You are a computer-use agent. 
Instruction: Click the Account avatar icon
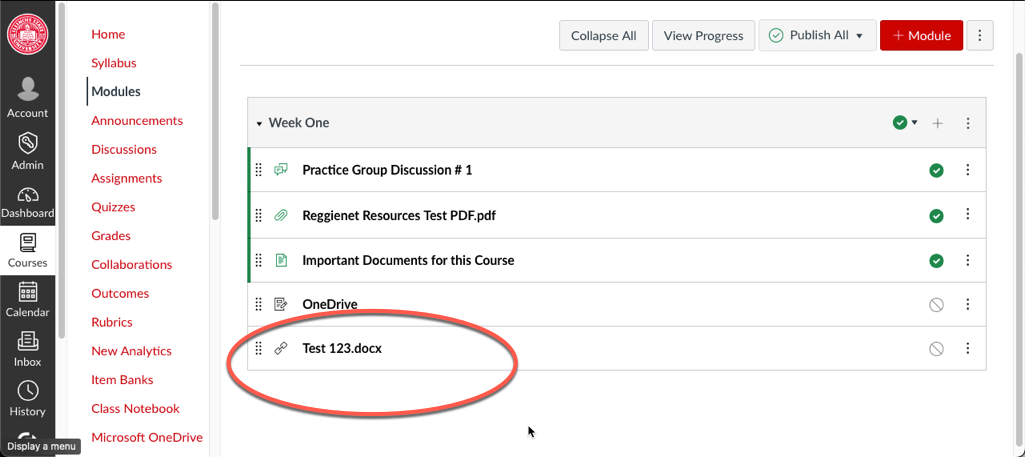click(27, 89)
